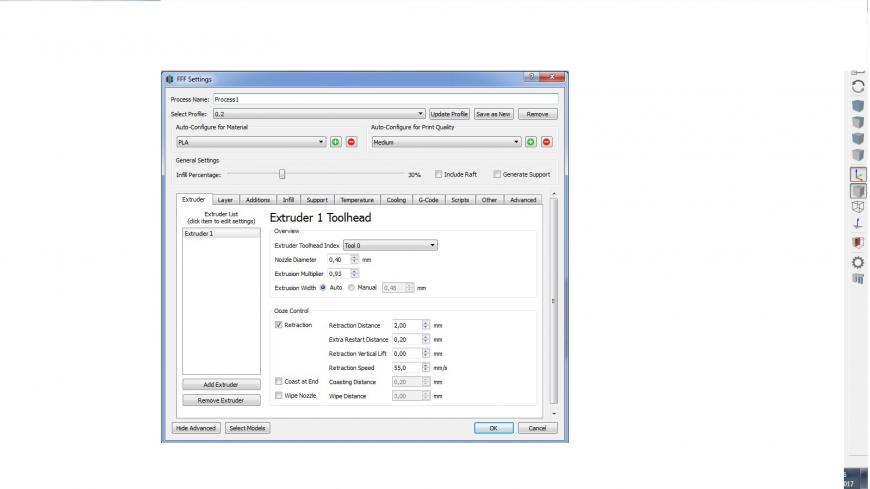Switch to the Other tab
Screen dimensions: 870x489
489,200
